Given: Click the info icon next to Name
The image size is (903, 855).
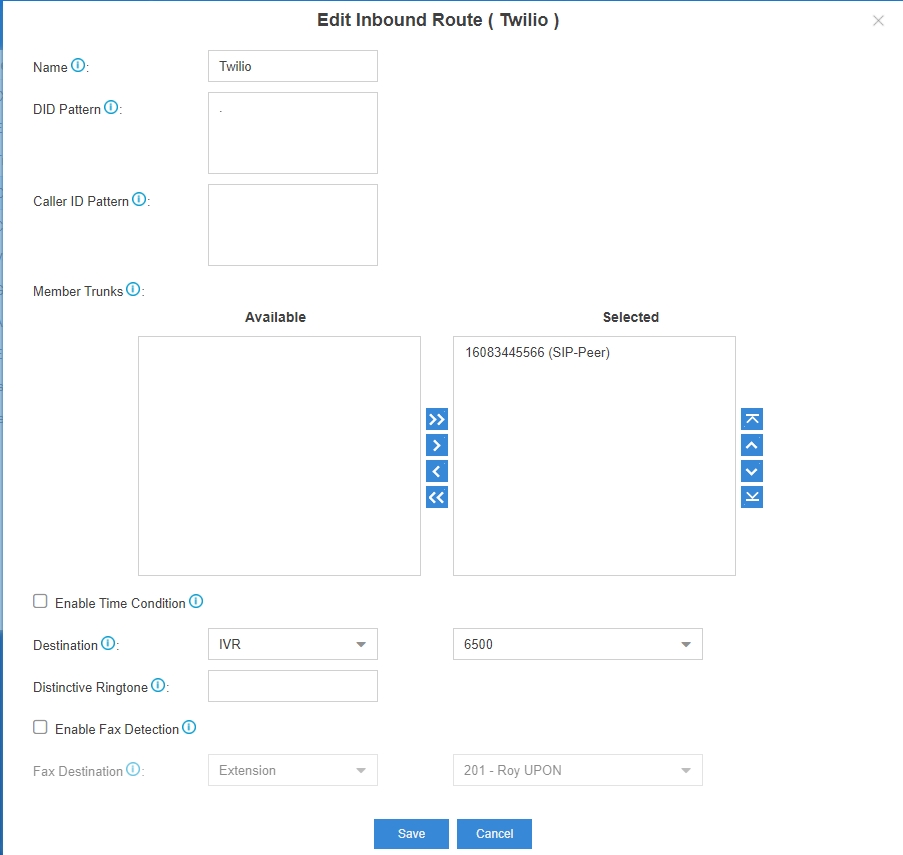Looking at the screenshot, I should tap(78, 66).
